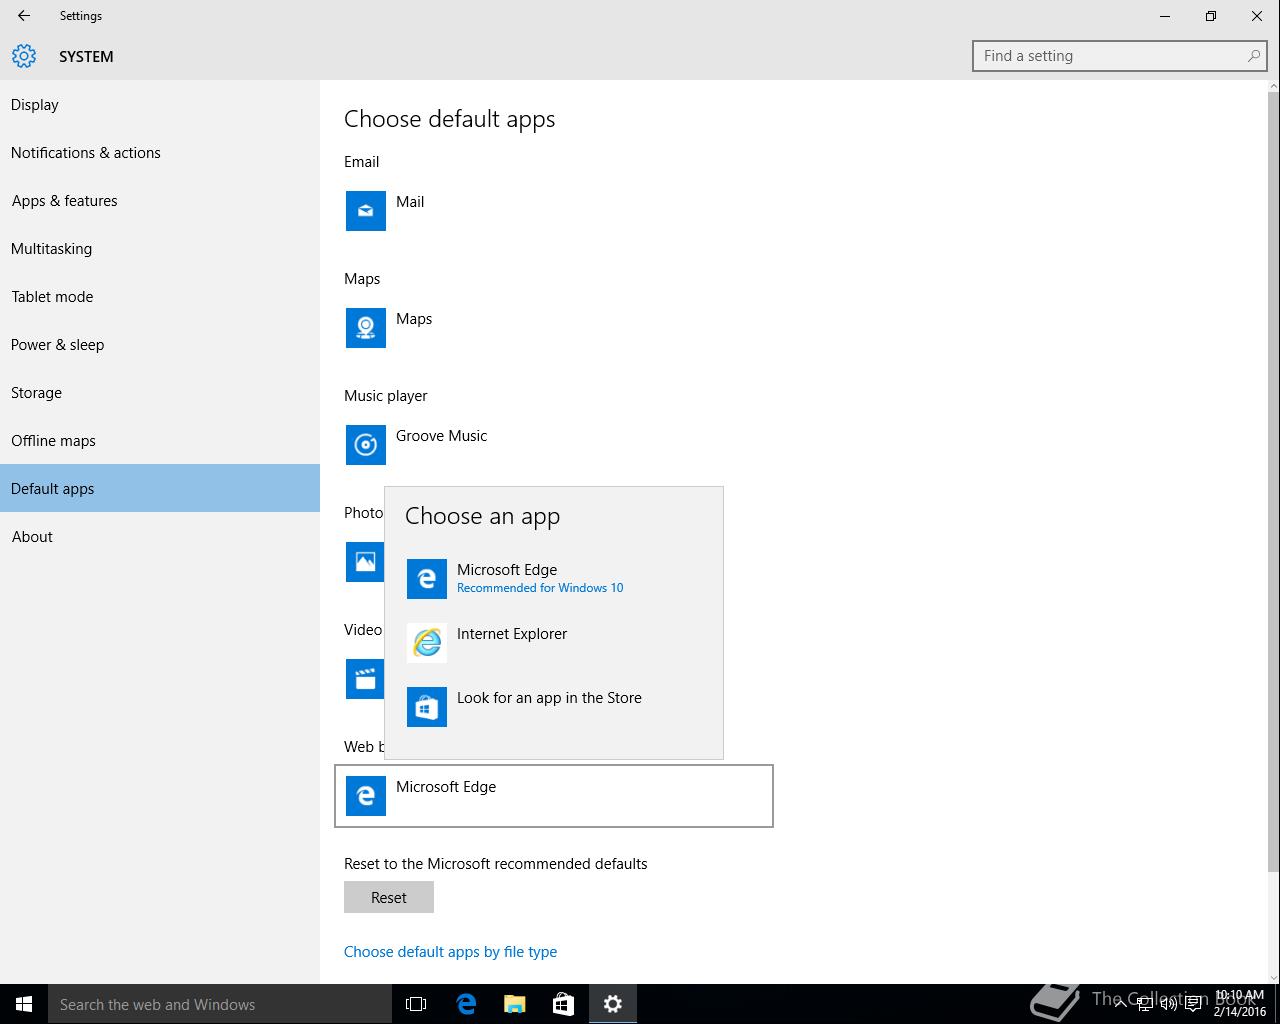The image size is (1280, 1024).
Task: Open the Store from the taskbar
Action: click(563, 1004)
